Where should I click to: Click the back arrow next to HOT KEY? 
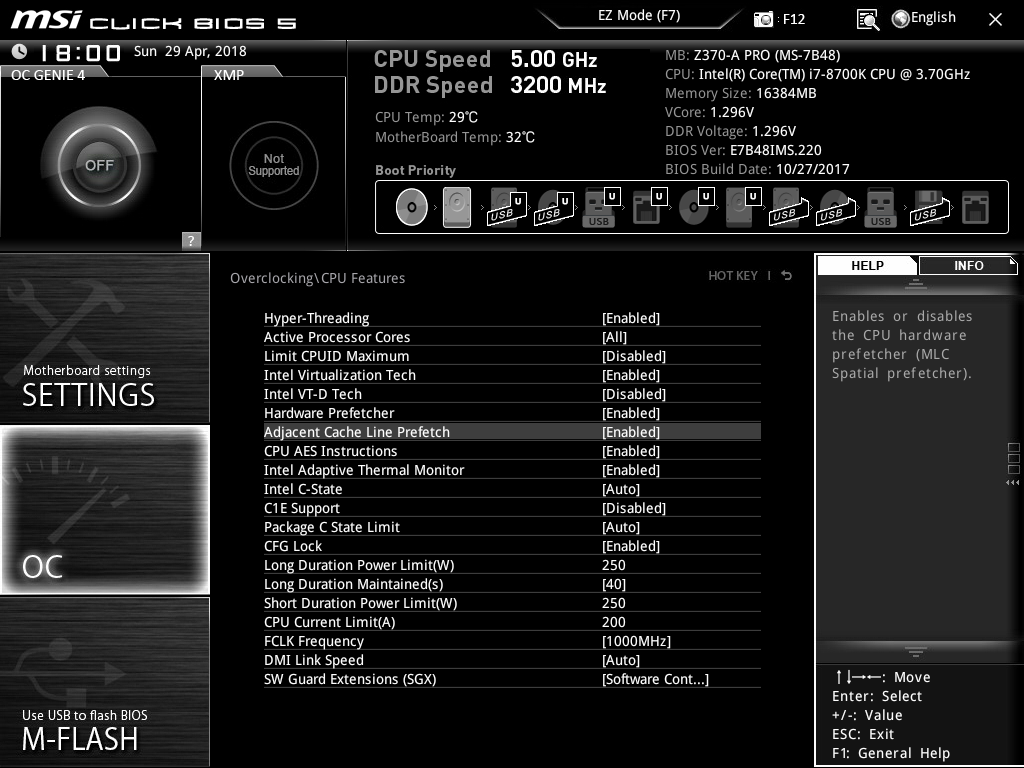pos(786,276)
